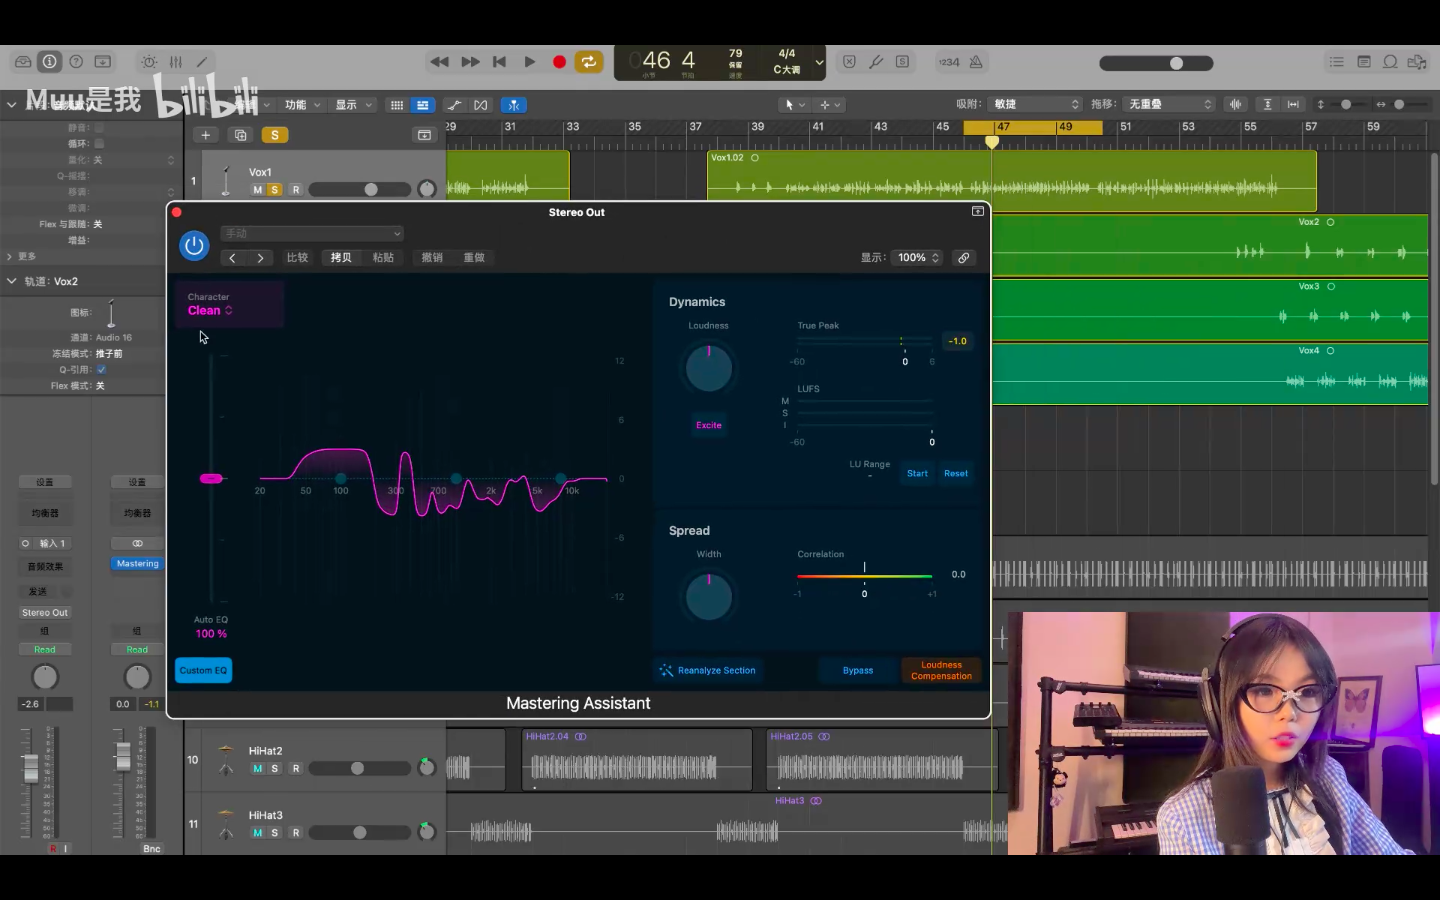Screen dimensions: 1440x900
Task: Open the Mixer sliders icon
Action: (176, 62)
